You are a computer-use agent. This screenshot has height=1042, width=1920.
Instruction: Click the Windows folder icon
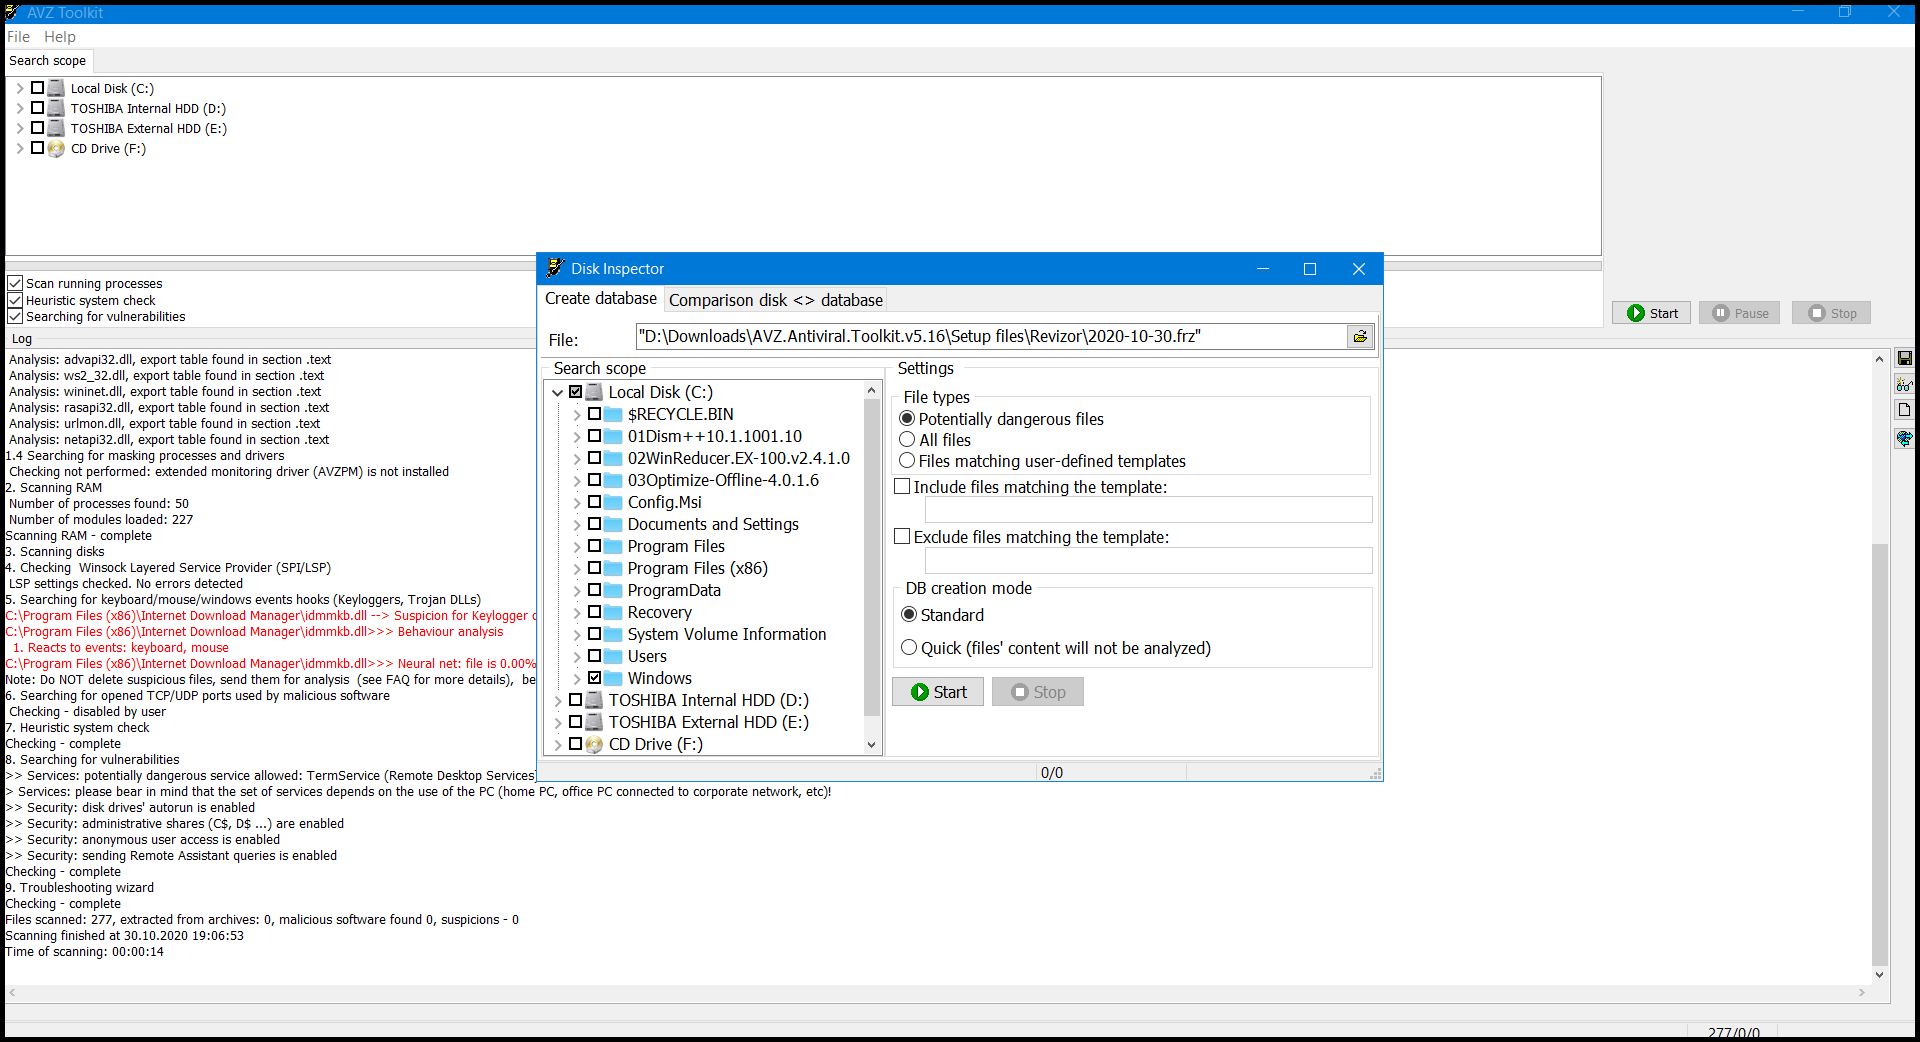tap(613, 678)
